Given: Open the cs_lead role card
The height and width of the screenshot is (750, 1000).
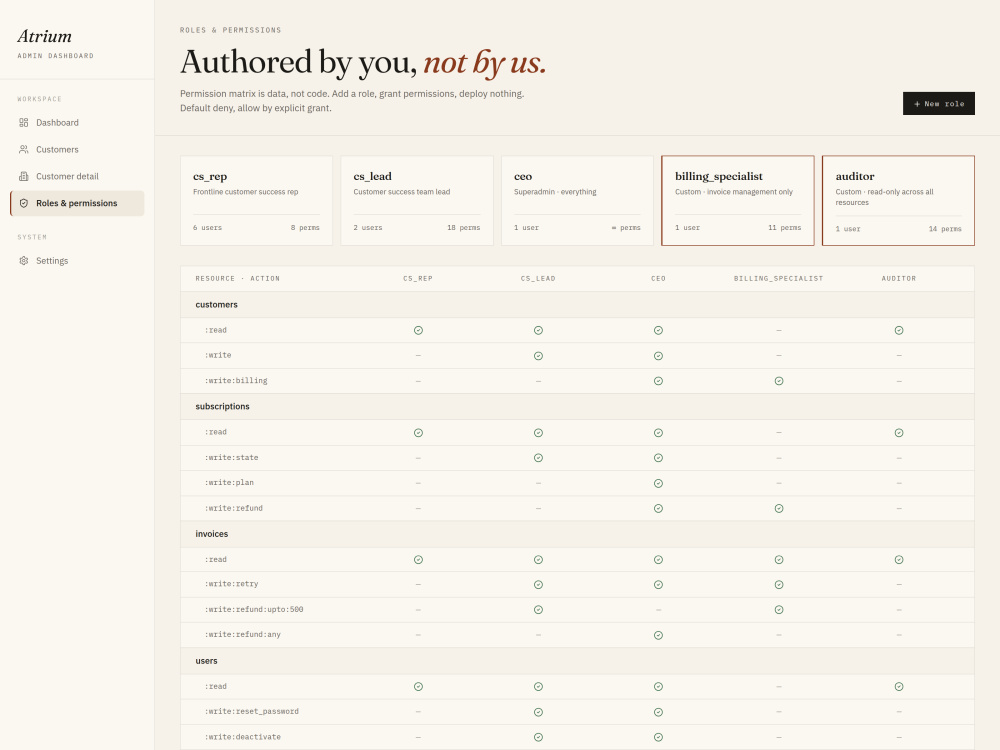Looking at the screenshot, I should coord(417,200).
